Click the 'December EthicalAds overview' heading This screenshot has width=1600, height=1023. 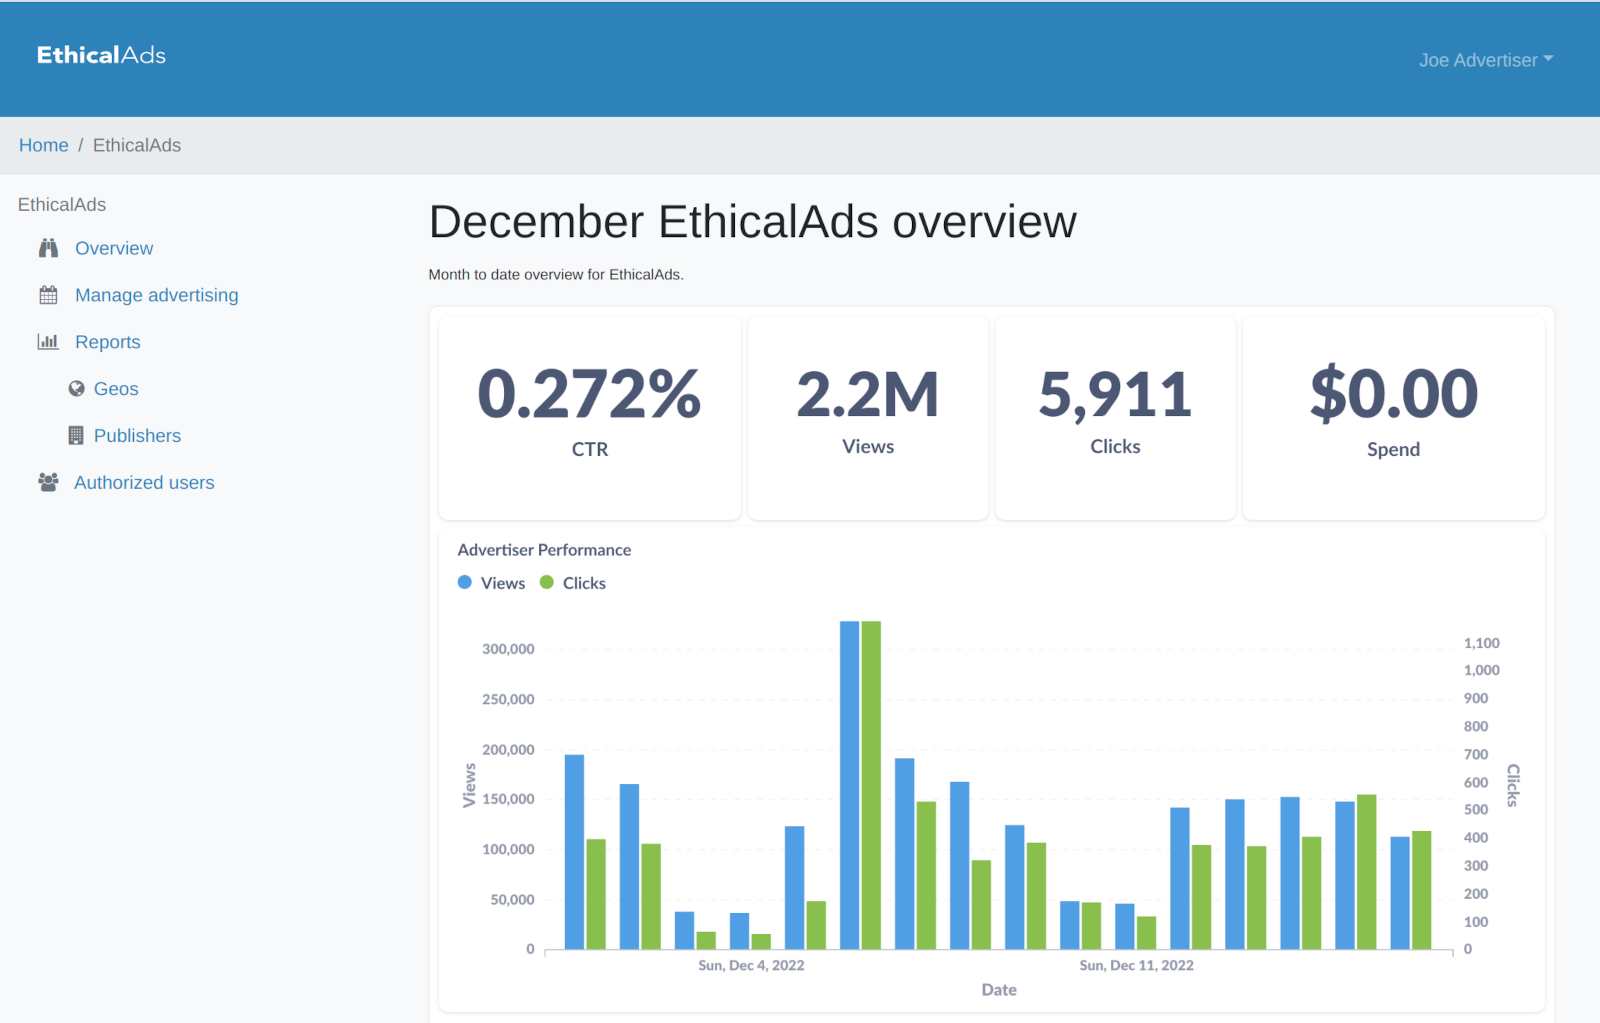(x=753, y=222)
